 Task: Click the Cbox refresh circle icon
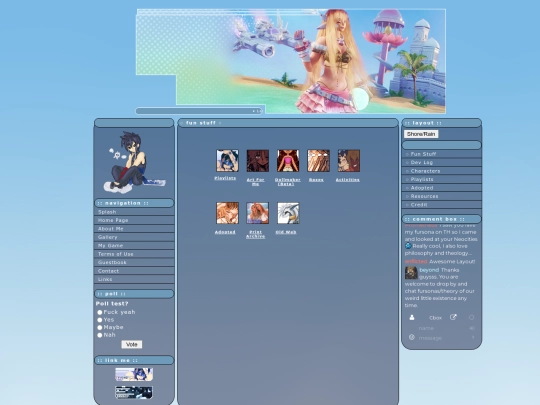coord(471,318)
